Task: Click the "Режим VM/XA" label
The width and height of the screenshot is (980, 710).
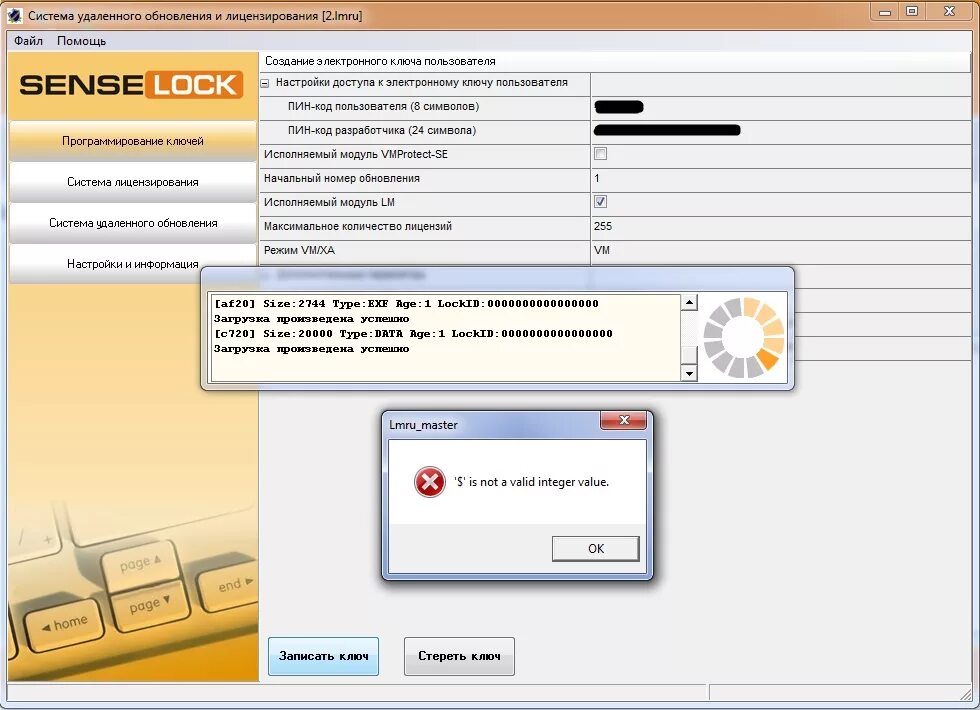Action: tap(299, 250)
